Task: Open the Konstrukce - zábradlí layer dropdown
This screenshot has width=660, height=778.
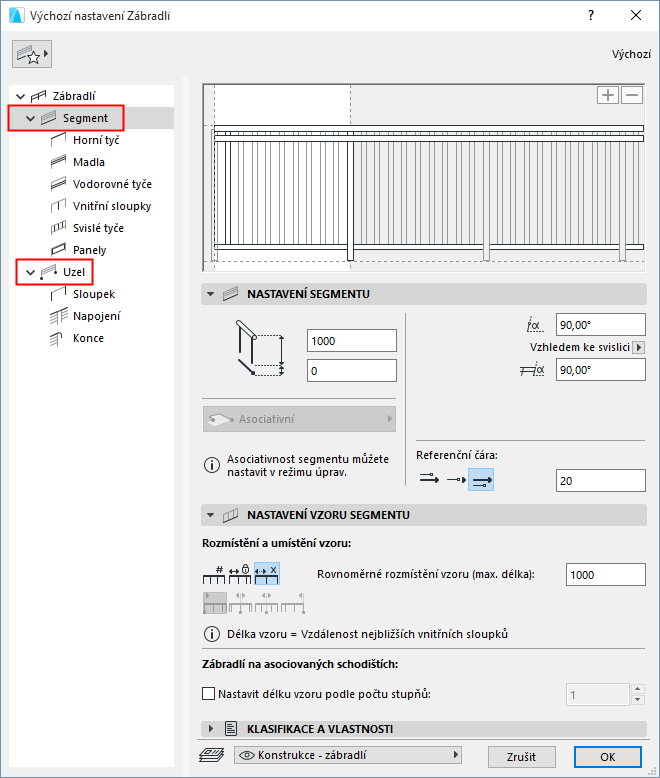Action: point(348,755)
